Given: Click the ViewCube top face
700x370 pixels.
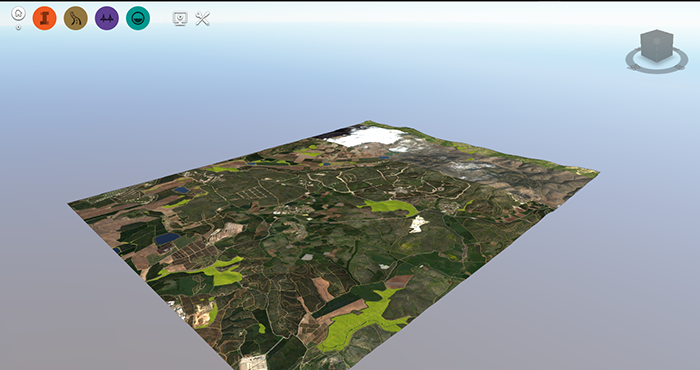Looking at the screenshot, I should pos(657,37).
